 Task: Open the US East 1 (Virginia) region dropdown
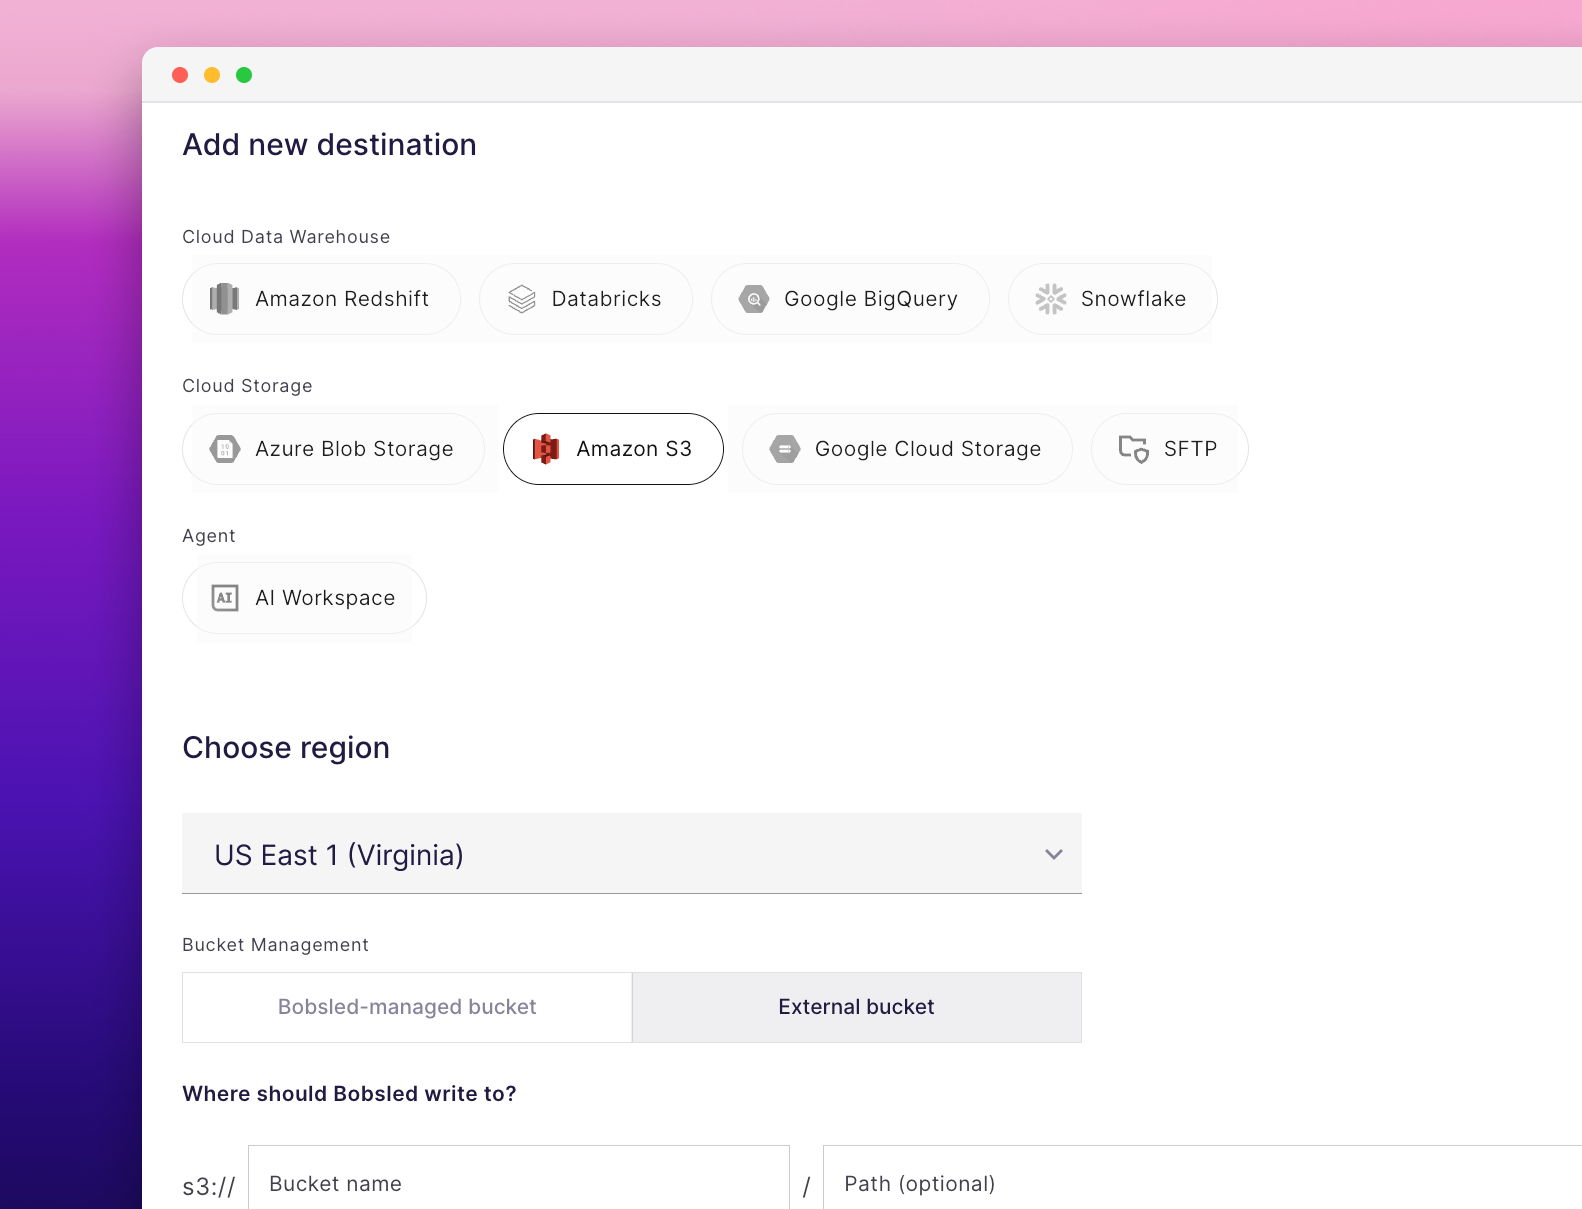(632, 854)
